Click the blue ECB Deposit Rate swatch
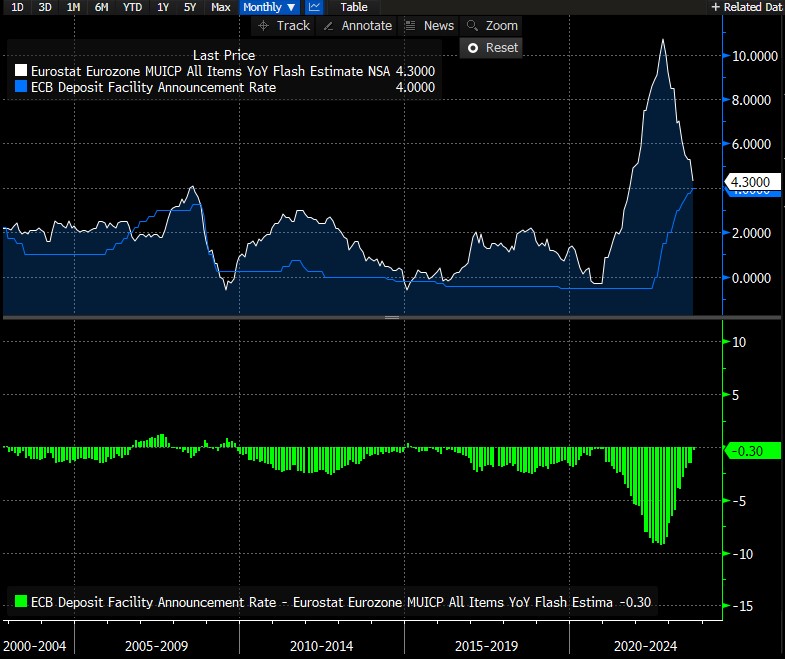Viewport: 785px width, 659px height. tap(21, 87)
